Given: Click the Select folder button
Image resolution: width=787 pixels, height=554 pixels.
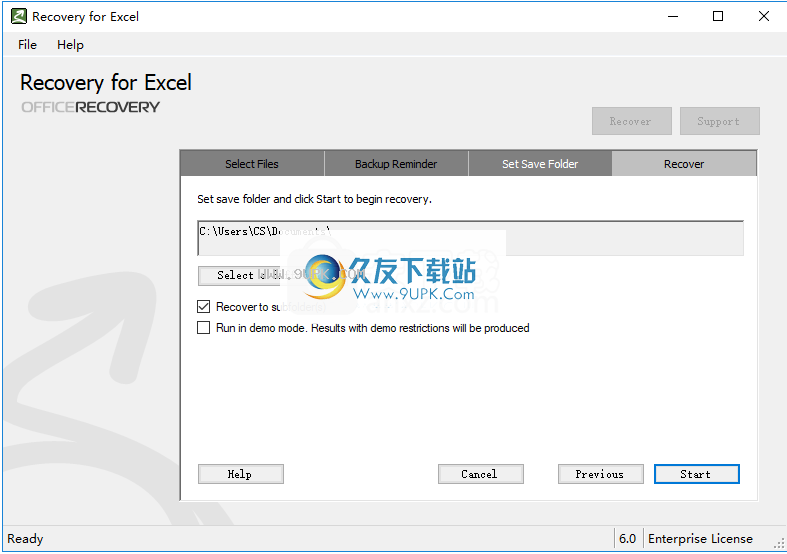Looking at the screenshot, I should (240, 275).
